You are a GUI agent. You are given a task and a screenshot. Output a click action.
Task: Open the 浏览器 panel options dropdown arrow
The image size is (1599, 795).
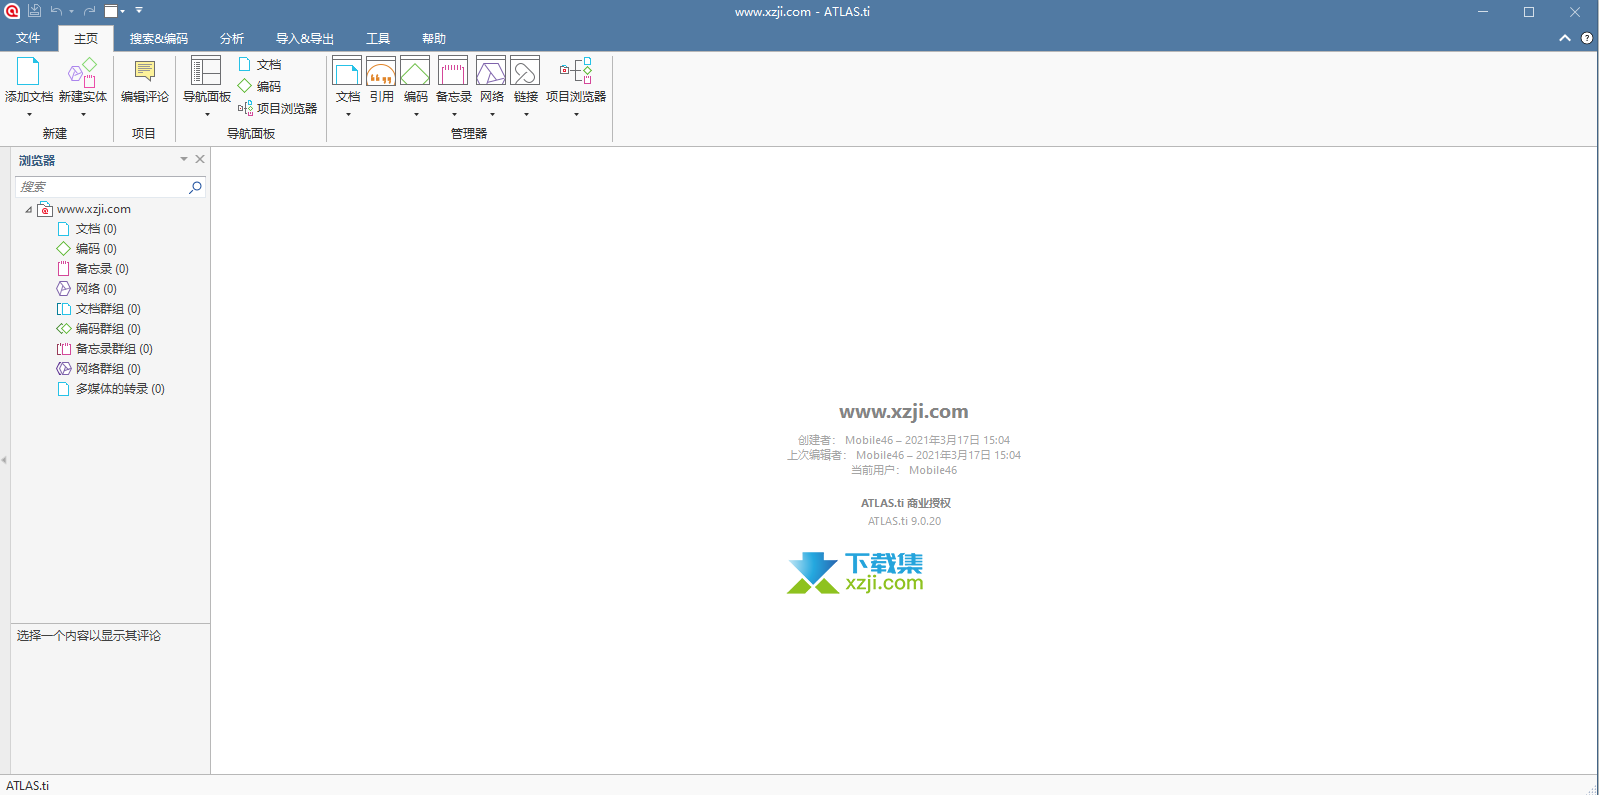coord(184,159)
